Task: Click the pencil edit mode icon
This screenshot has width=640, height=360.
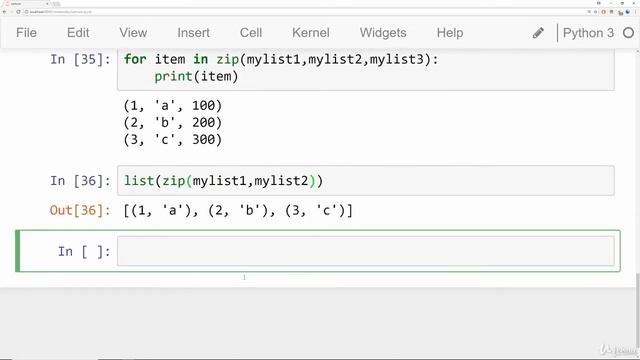Action: (x=538, y=33)
